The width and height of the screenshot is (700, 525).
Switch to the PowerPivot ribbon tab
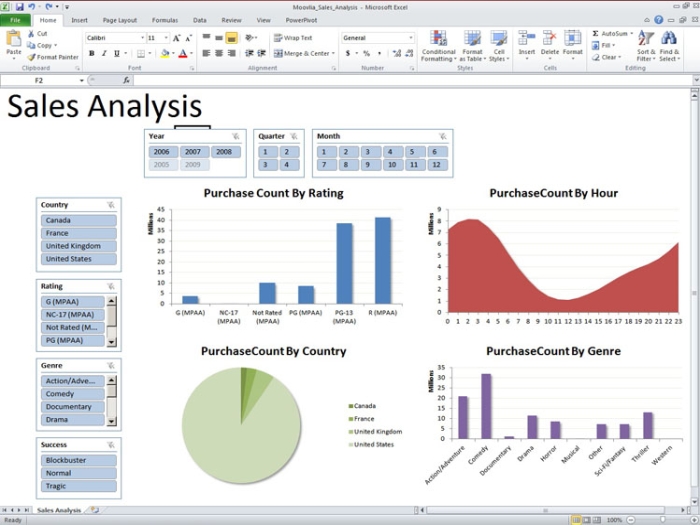(x=301, y=20)
